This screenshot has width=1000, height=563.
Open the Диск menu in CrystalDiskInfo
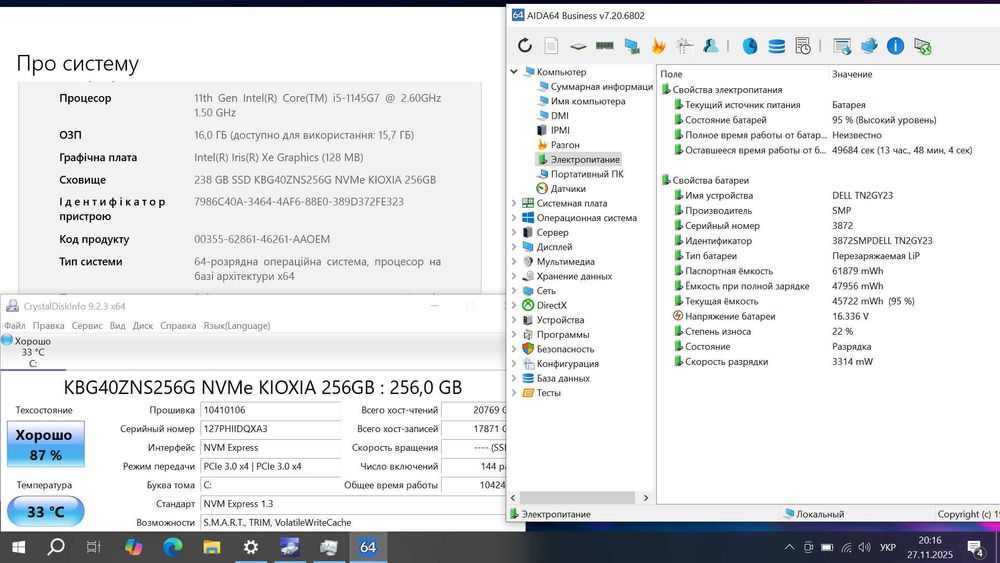click(143, 325)
